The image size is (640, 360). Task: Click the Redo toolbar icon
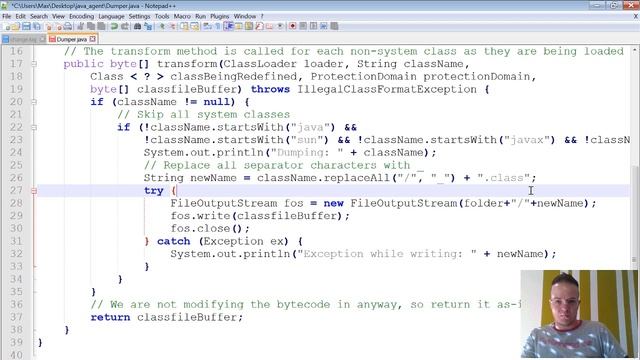coord(124,26)
